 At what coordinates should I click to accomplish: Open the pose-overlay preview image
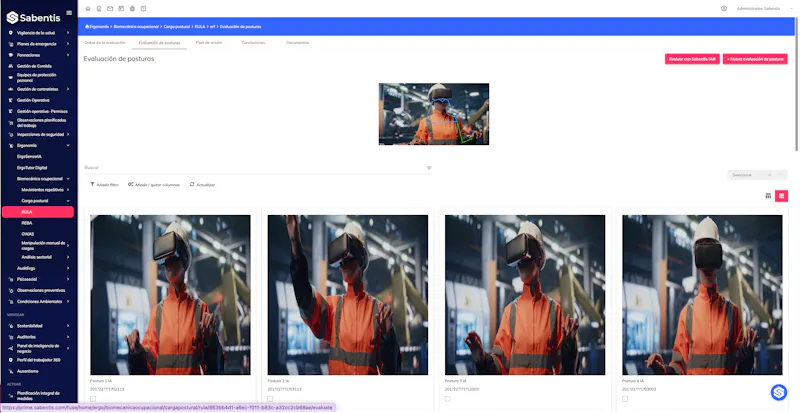[x=434, y=114]
